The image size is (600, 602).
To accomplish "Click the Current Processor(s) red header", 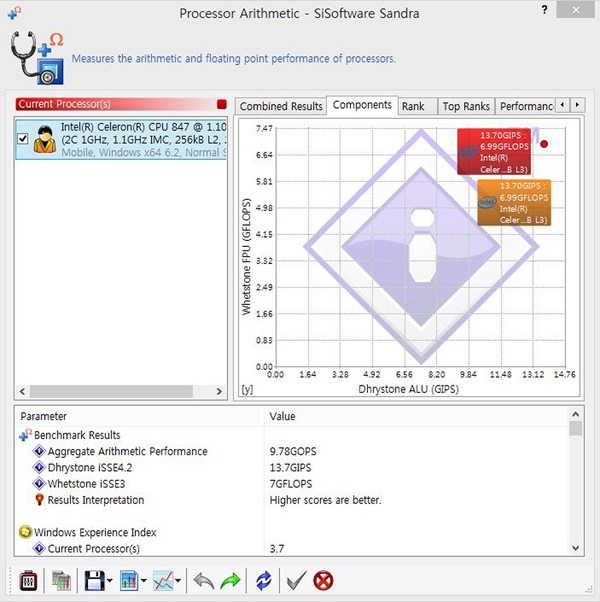I will pos(121,104).
